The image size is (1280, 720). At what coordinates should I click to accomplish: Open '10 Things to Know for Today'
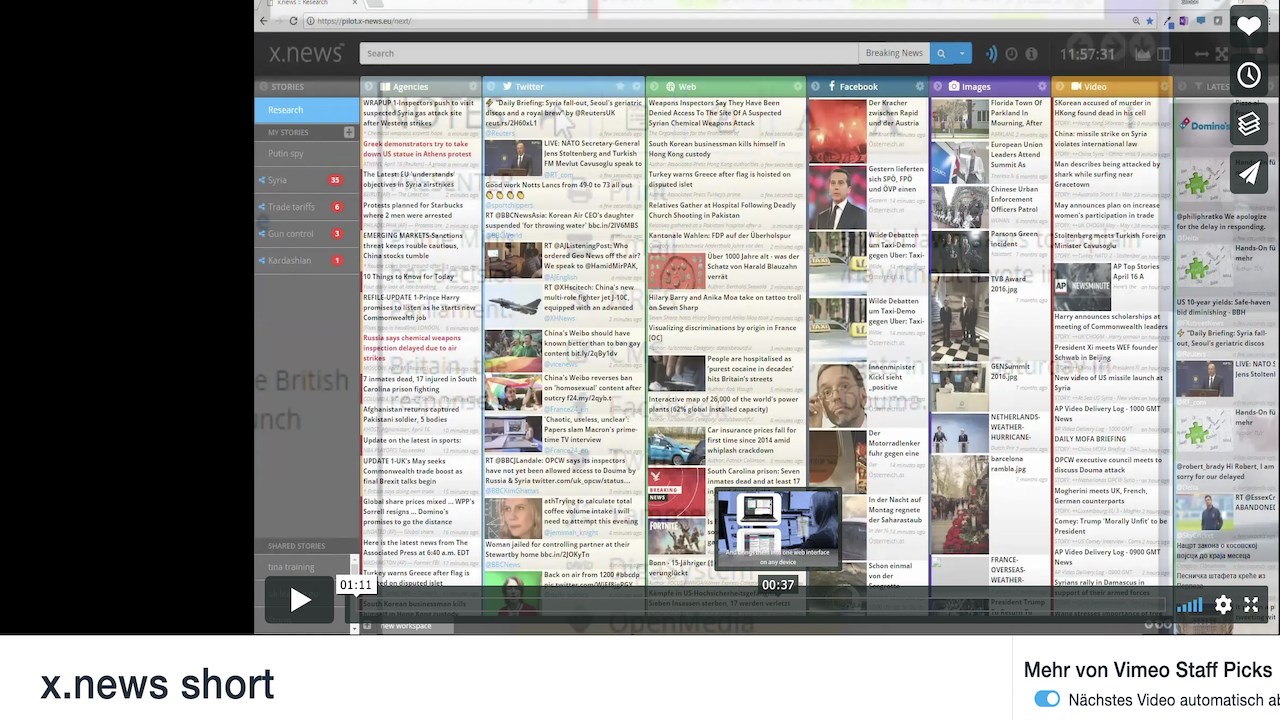tap(409, 277)
